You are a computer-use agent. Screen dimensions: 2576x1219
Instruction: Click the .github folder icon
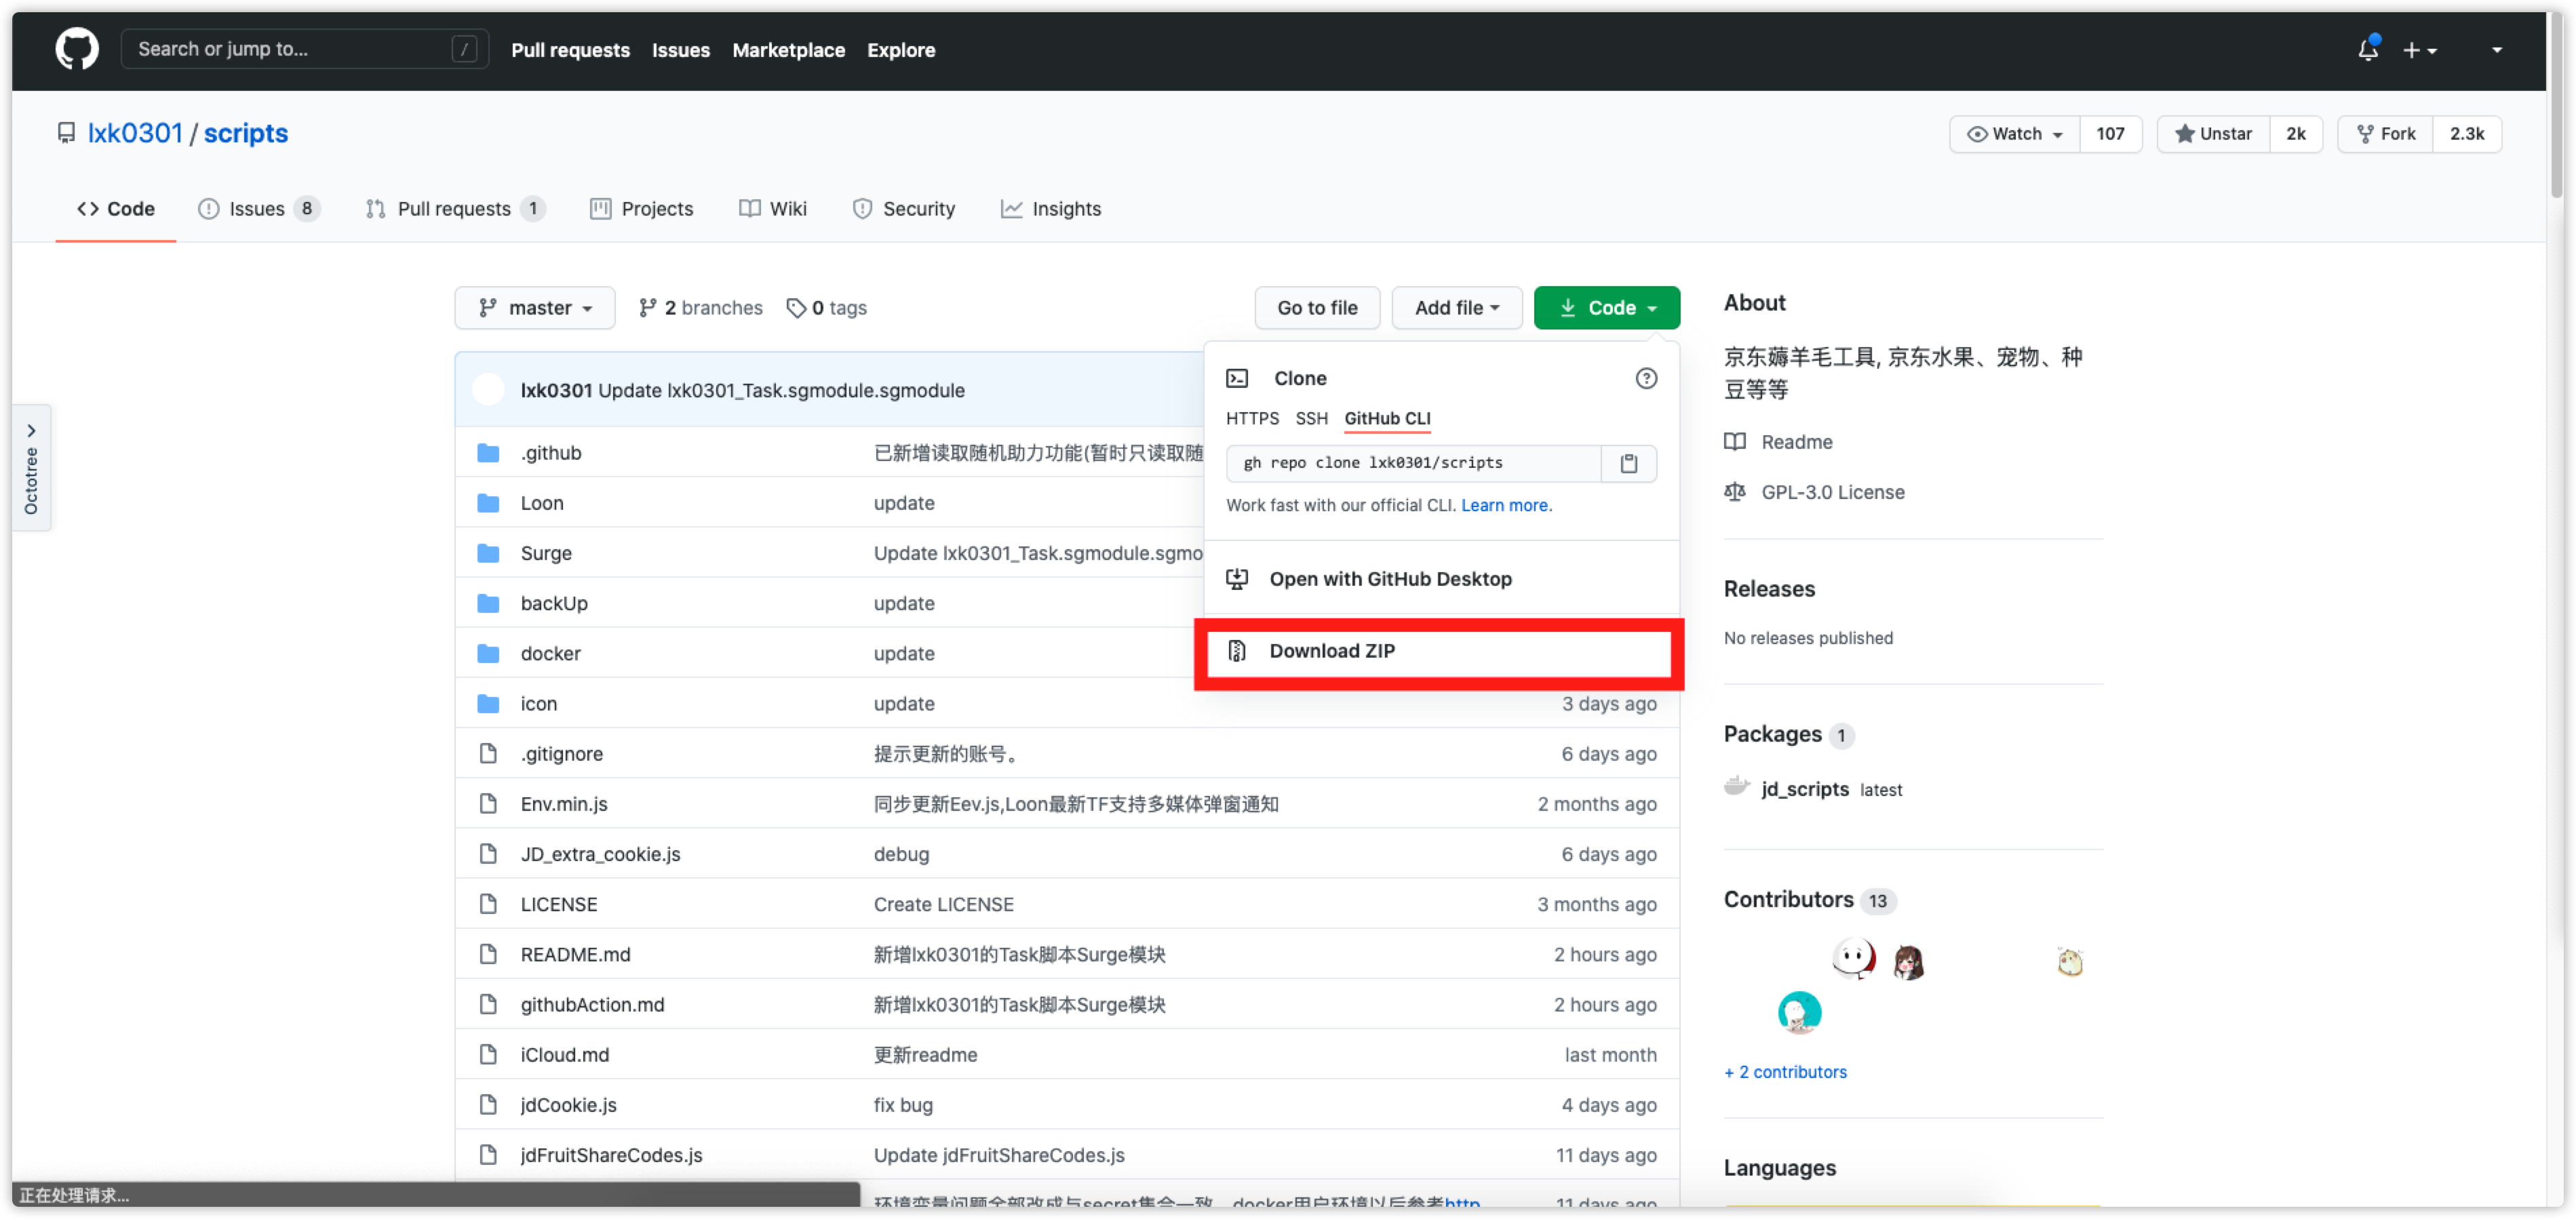[x=488, y=453]
